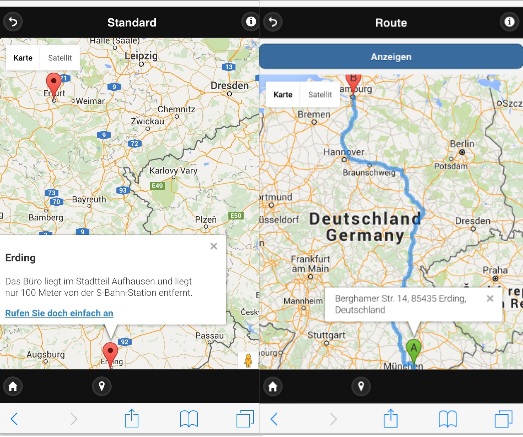523x437 pixels.
Task: Switch Standard map to Satellit view
Action: click(x=60, y=58)
